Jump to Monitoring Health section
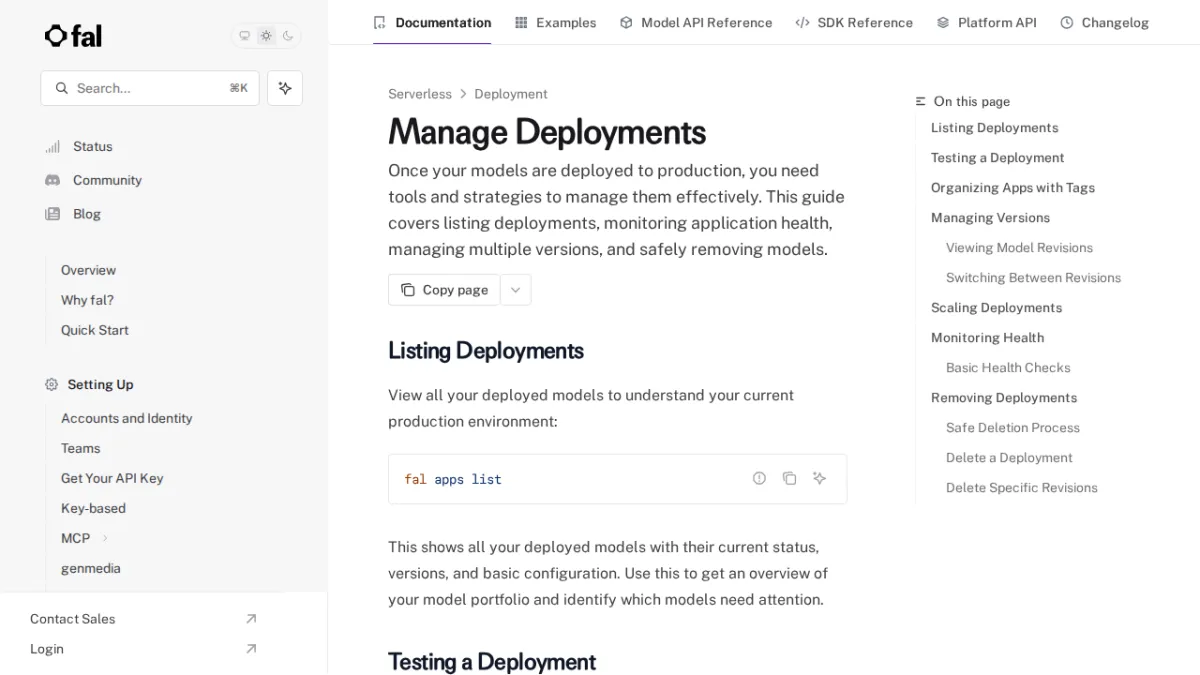This screenshot has width=1200, height=675. pos(987,338)
